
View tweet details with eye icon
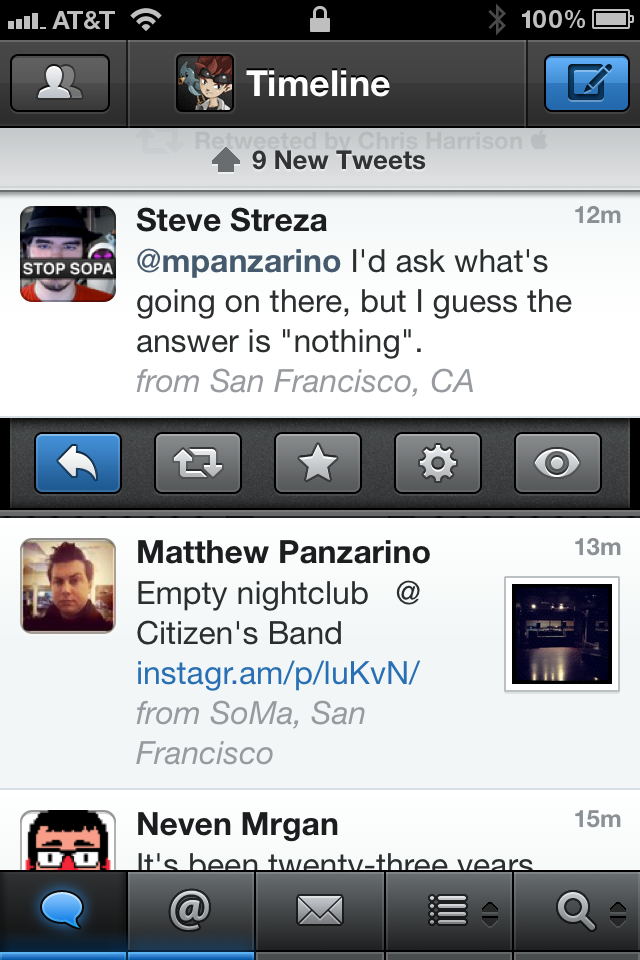pos(558,463)
